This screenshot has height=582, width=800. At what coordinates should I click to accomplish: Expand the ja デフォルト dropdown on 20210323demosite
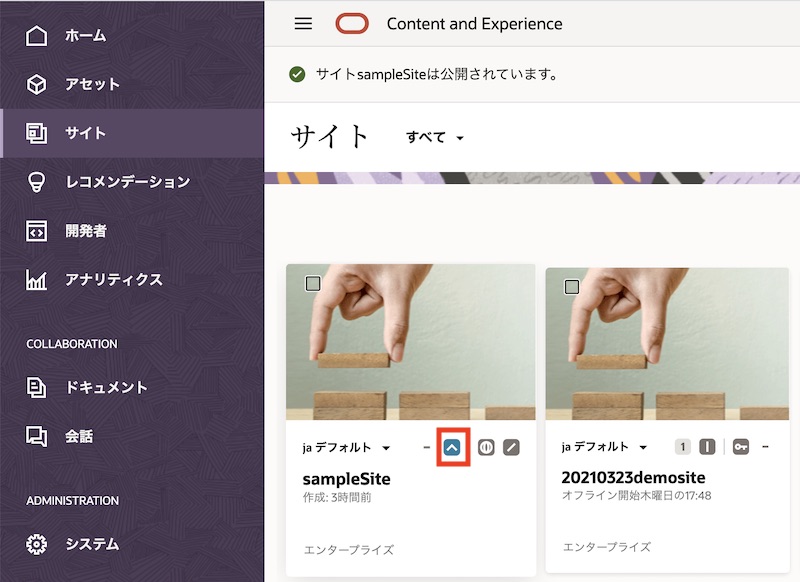coord(602,447)
